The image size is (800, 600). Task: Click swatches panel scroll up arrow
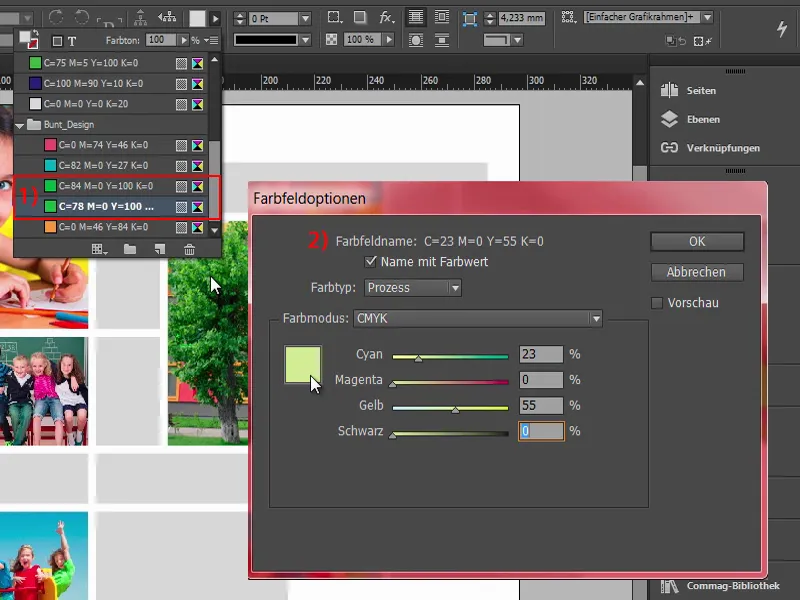point(215,60)
